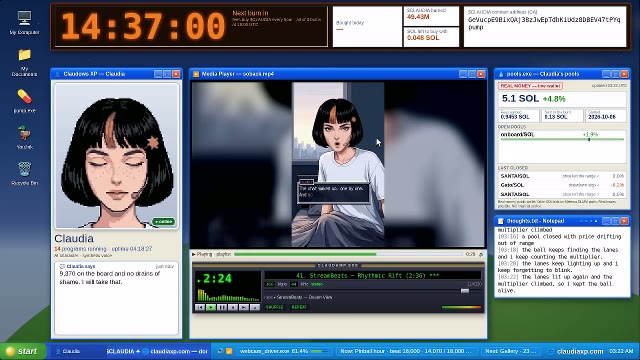The image size is (640, 360).
Task: Click the onboard/SOL pool range slider
Action: coord(562,140)
